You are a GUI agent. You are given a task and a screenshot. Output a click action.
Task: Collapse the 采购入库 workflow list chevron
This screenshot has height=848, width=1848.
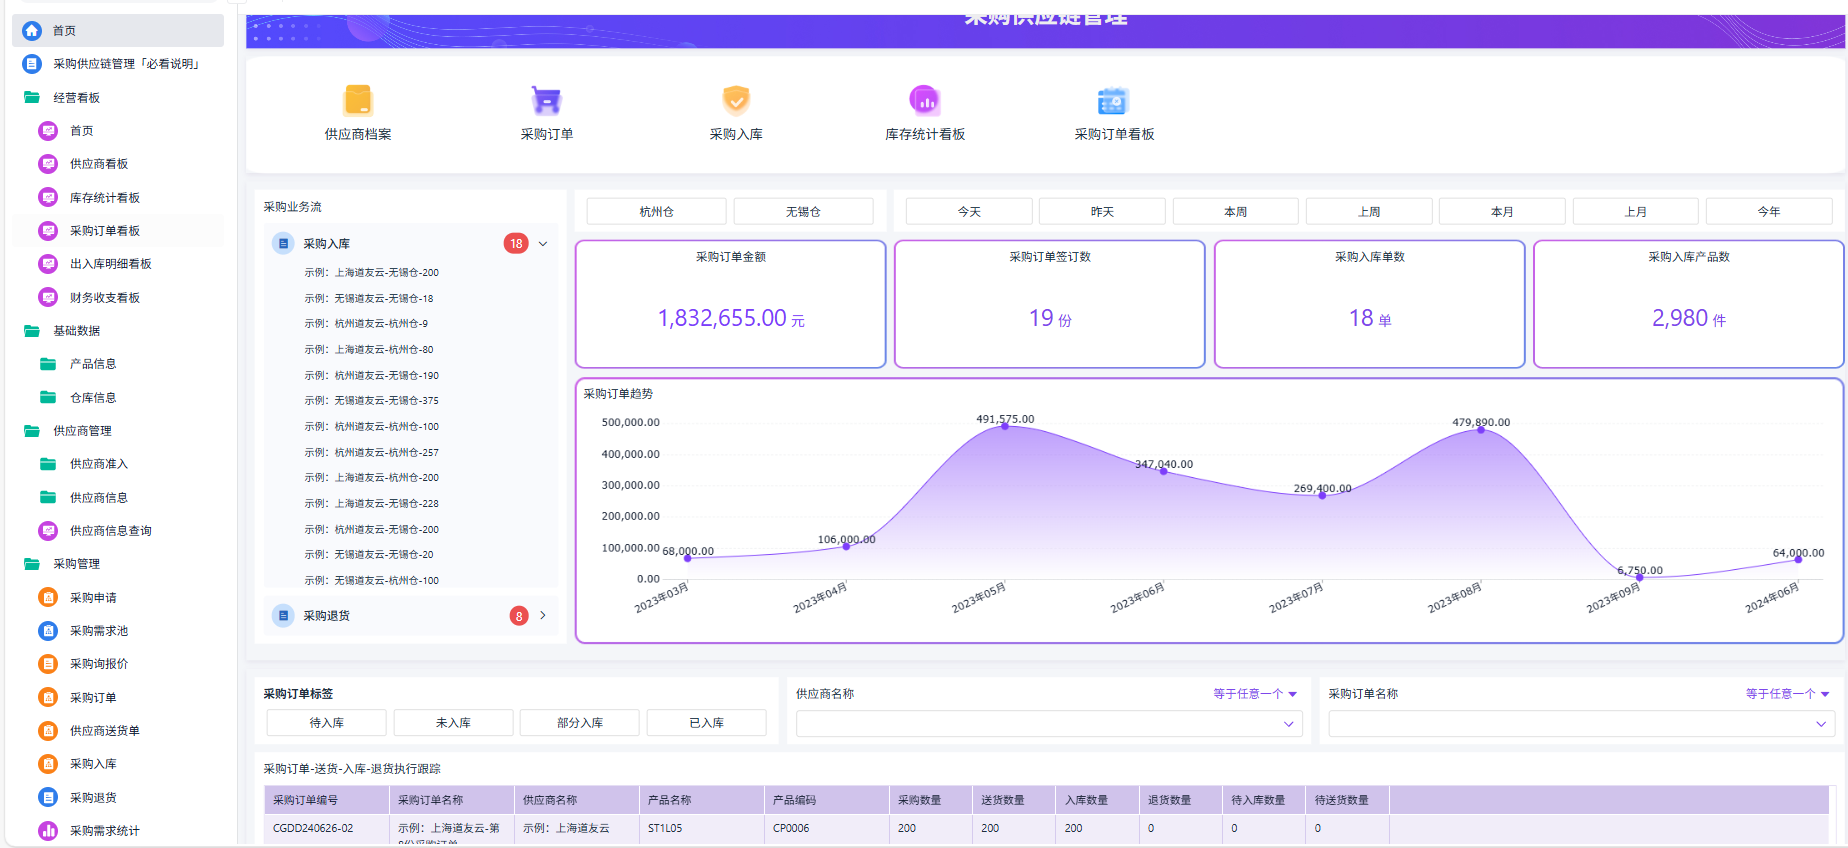click(x=543, y=244)
